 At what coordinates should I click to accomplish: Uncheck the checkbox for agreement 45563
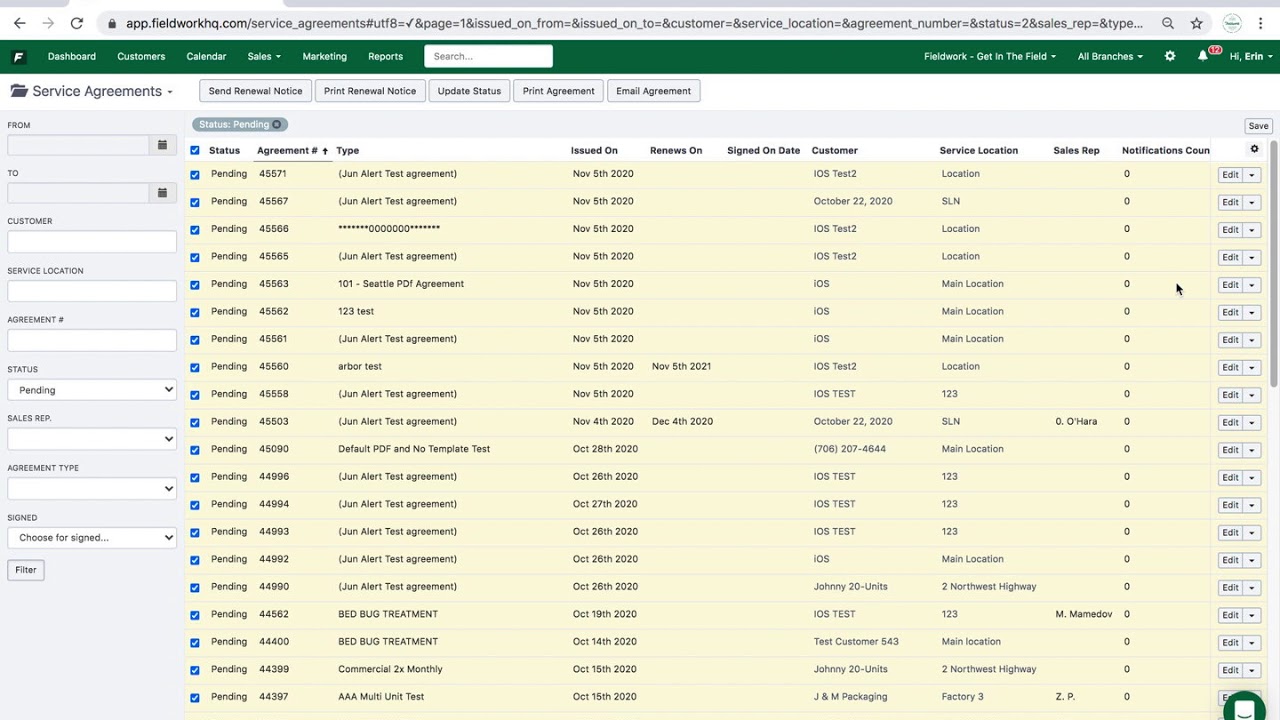pyautogui.click(x=195, y=284)
